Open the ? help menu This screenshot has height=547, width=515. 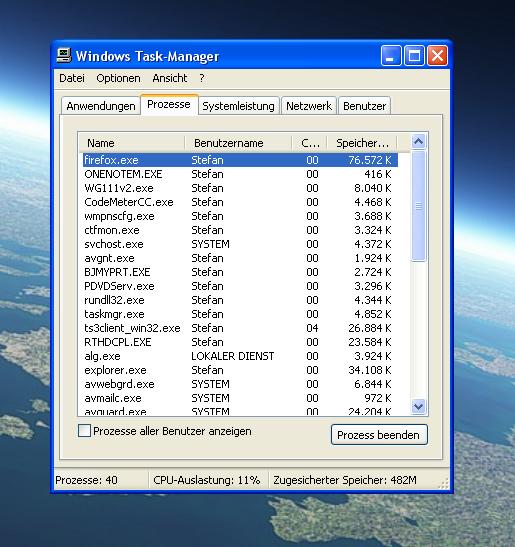[202, 78]
